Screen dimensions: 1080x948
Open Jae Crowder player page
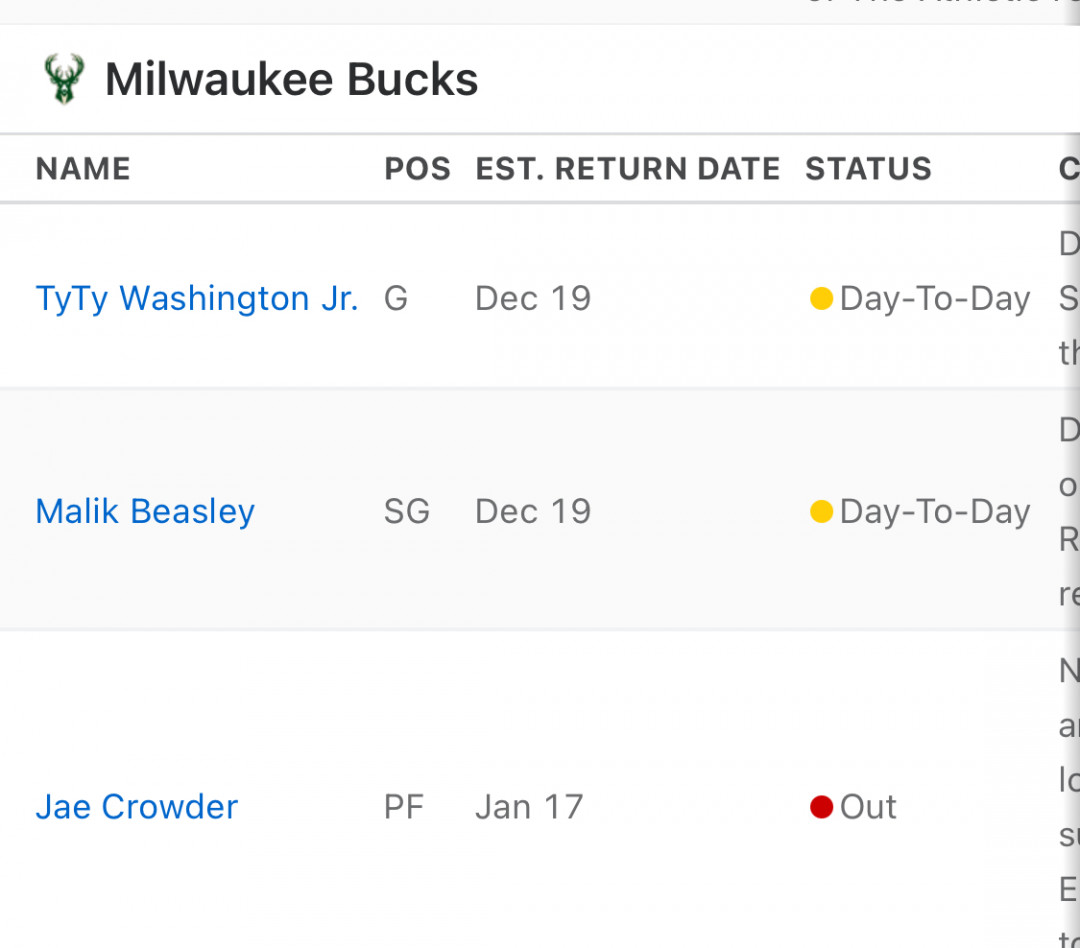coord(137,807)
